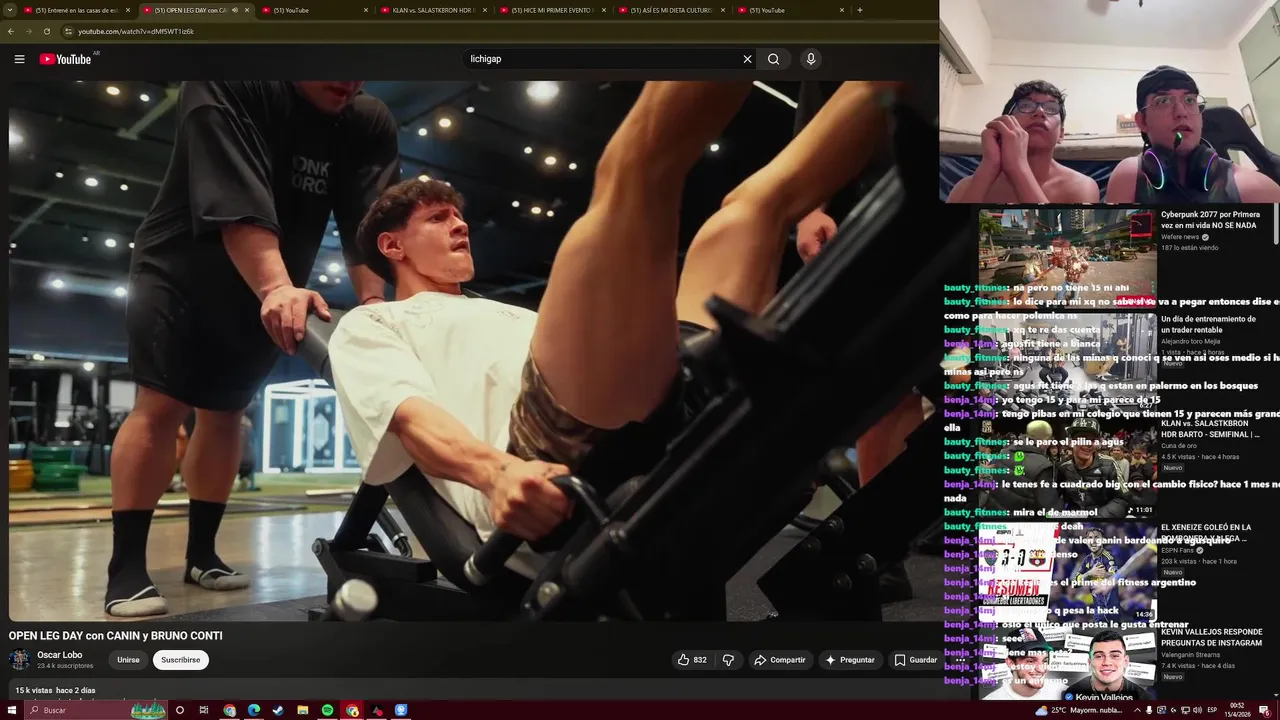Open the video's three-dot more actions menu
The image size is (1280, 720).
point(960,660)
